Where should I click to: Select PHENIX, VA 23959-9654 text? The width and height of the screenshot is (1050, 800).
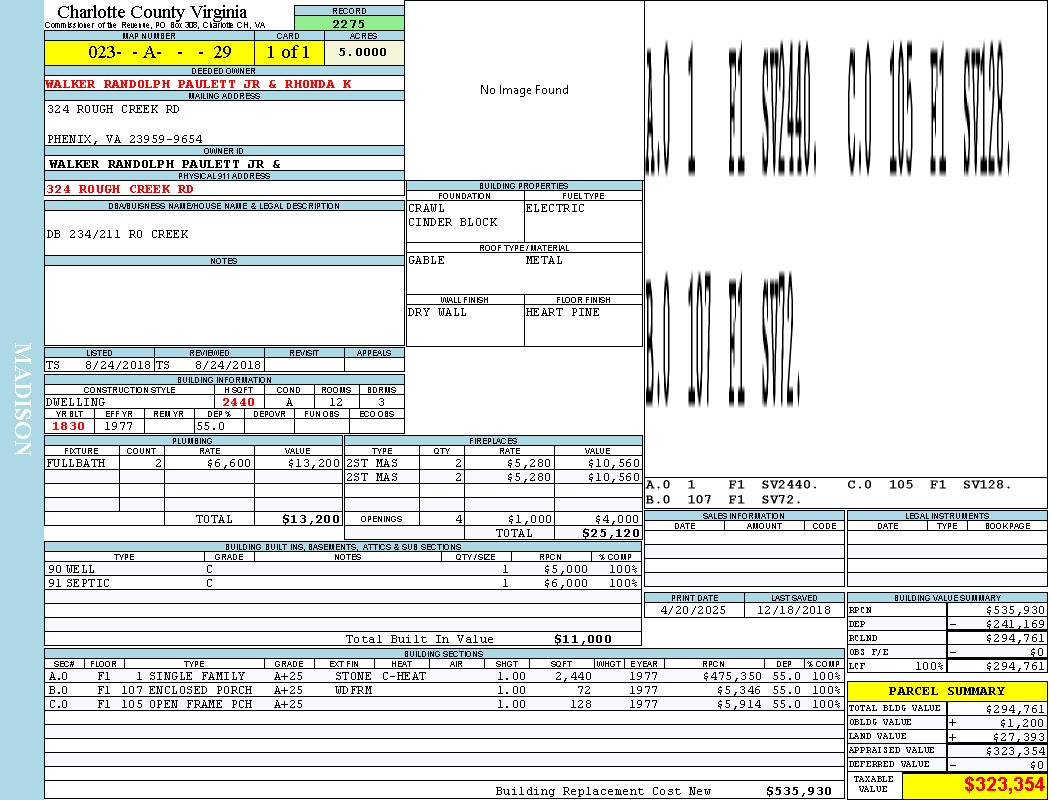point(125,139)
